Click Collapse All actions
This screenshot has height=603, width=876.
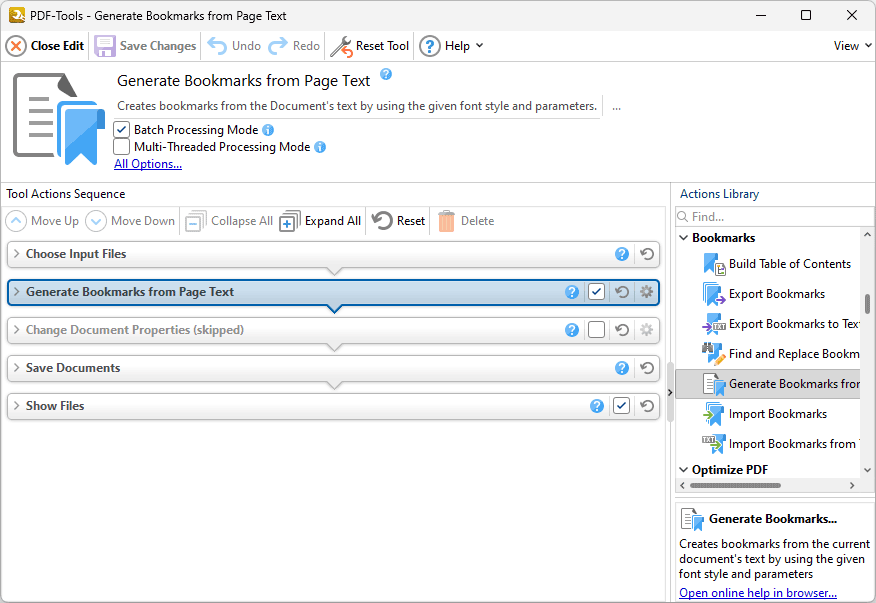(229, 221)
